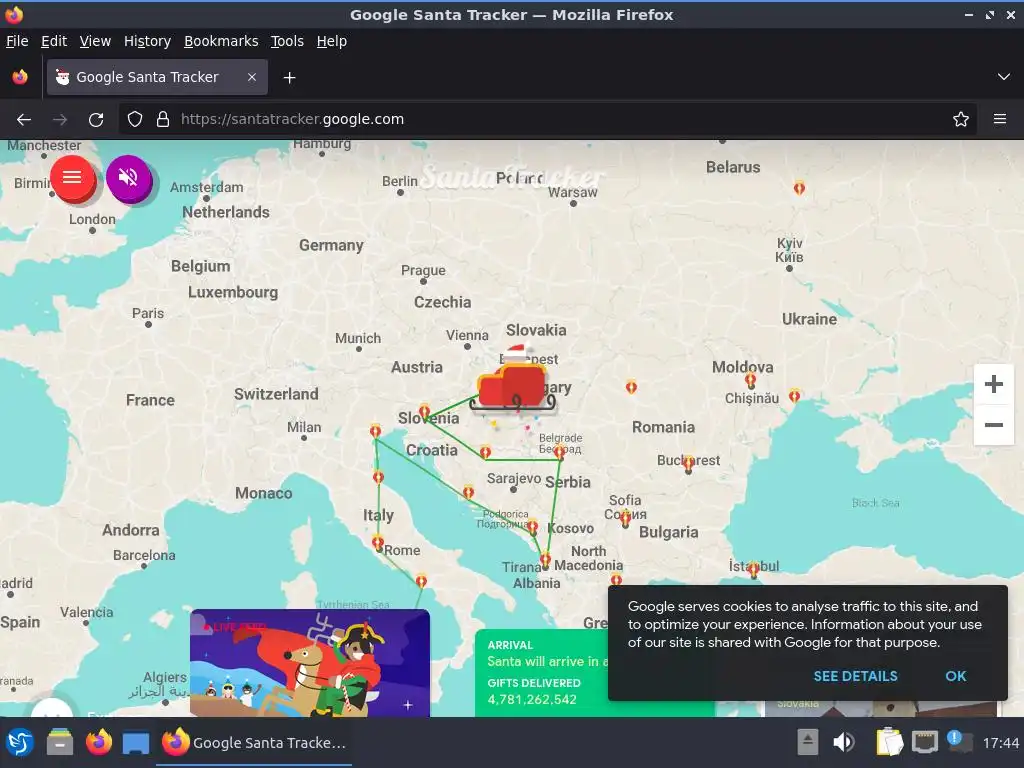Open the notification alert tray icon
The height and width of the screenshot is (768, 1024).
[x=959, y=741]
